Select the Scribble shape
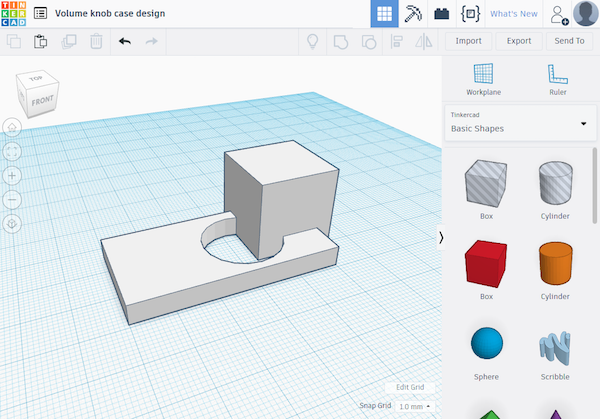 (555, 350)
